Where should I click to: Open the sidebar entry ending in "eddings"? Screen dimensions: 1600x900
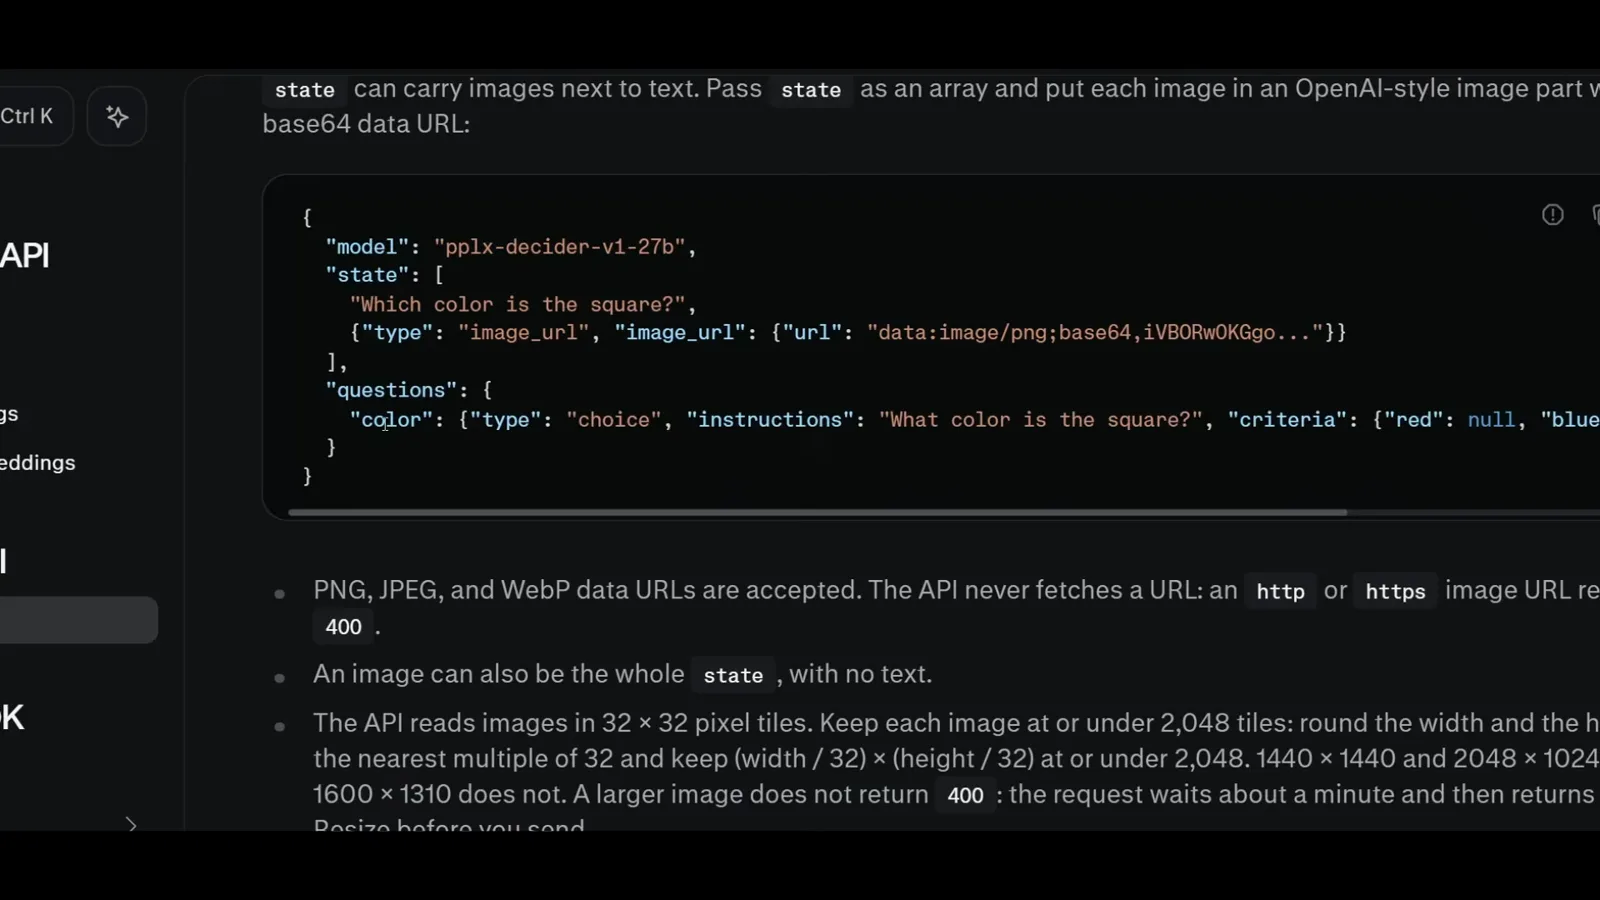tap(38, 463)
